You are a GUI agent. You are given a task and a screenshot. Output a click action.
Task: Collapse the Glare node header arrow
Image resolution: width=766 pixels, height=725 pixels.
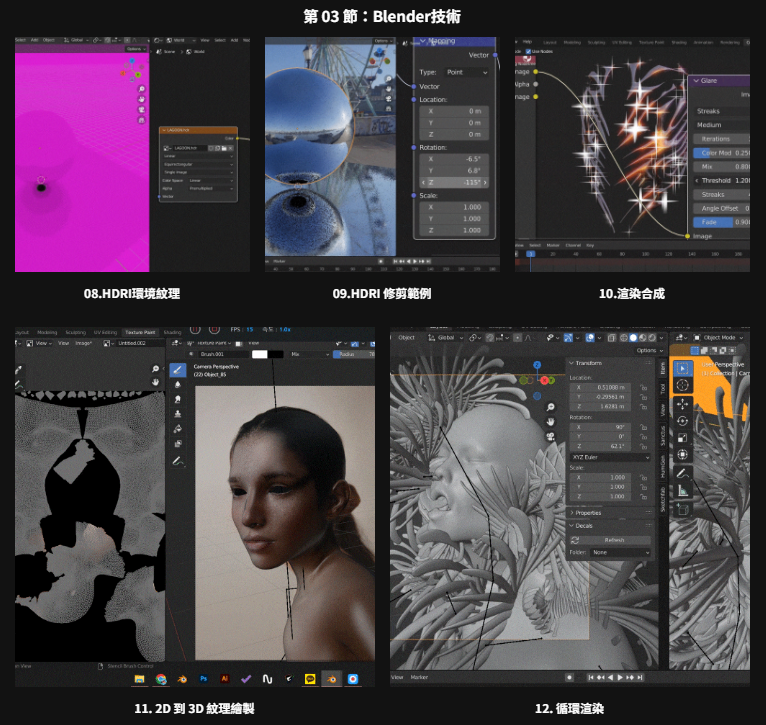click(696, 81)
